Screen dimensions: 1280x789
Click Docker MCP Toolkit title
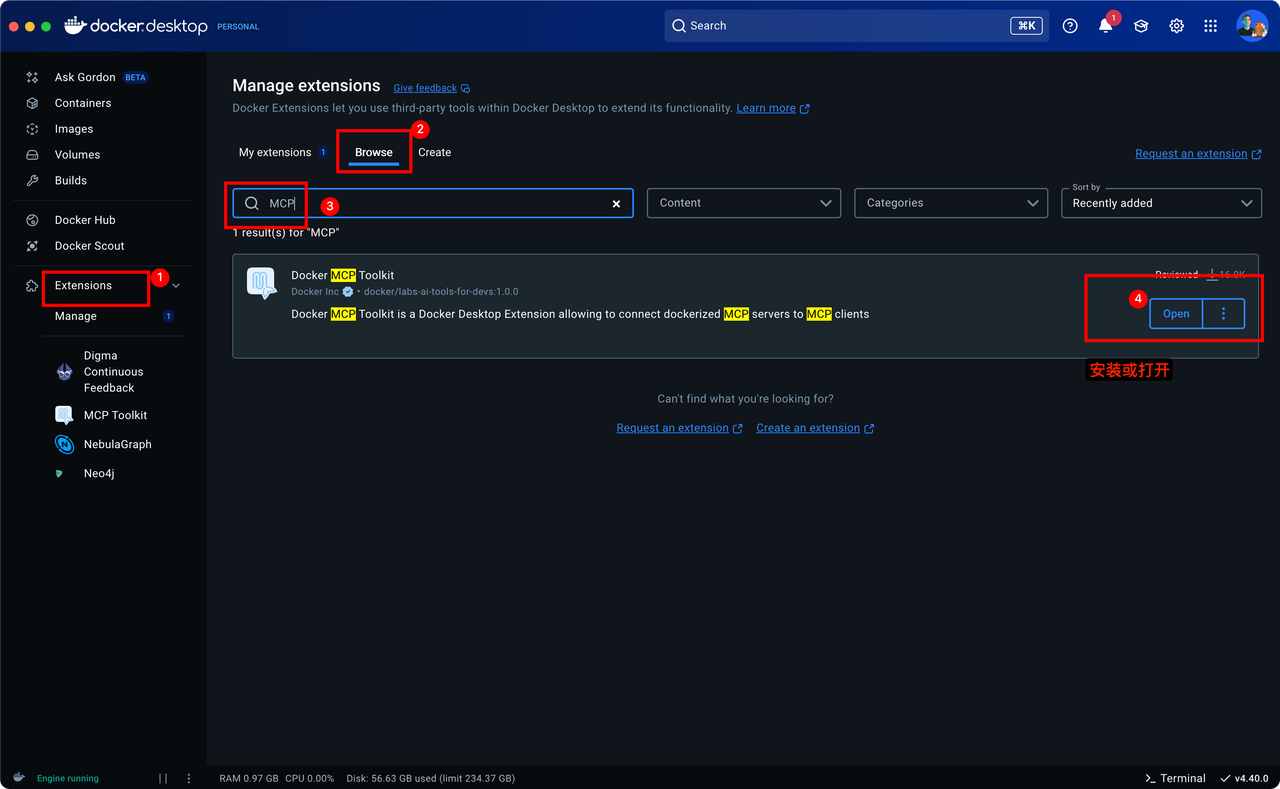343,275
